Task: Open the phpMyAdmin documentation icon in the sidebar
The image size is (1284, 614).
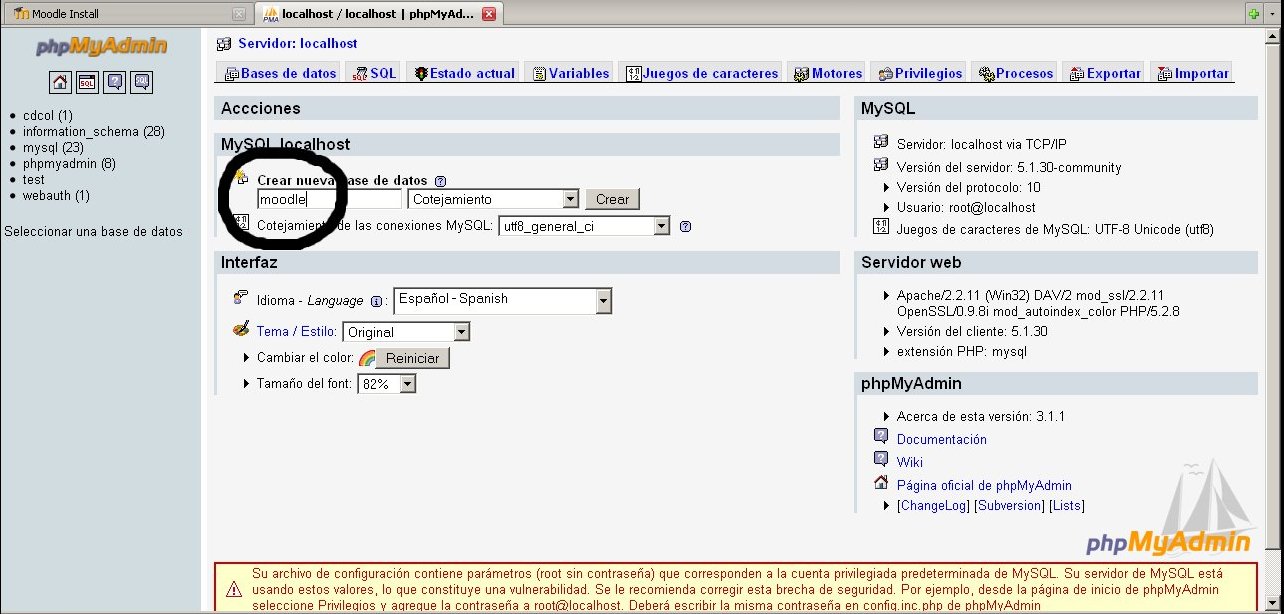Action: point(115,82)
